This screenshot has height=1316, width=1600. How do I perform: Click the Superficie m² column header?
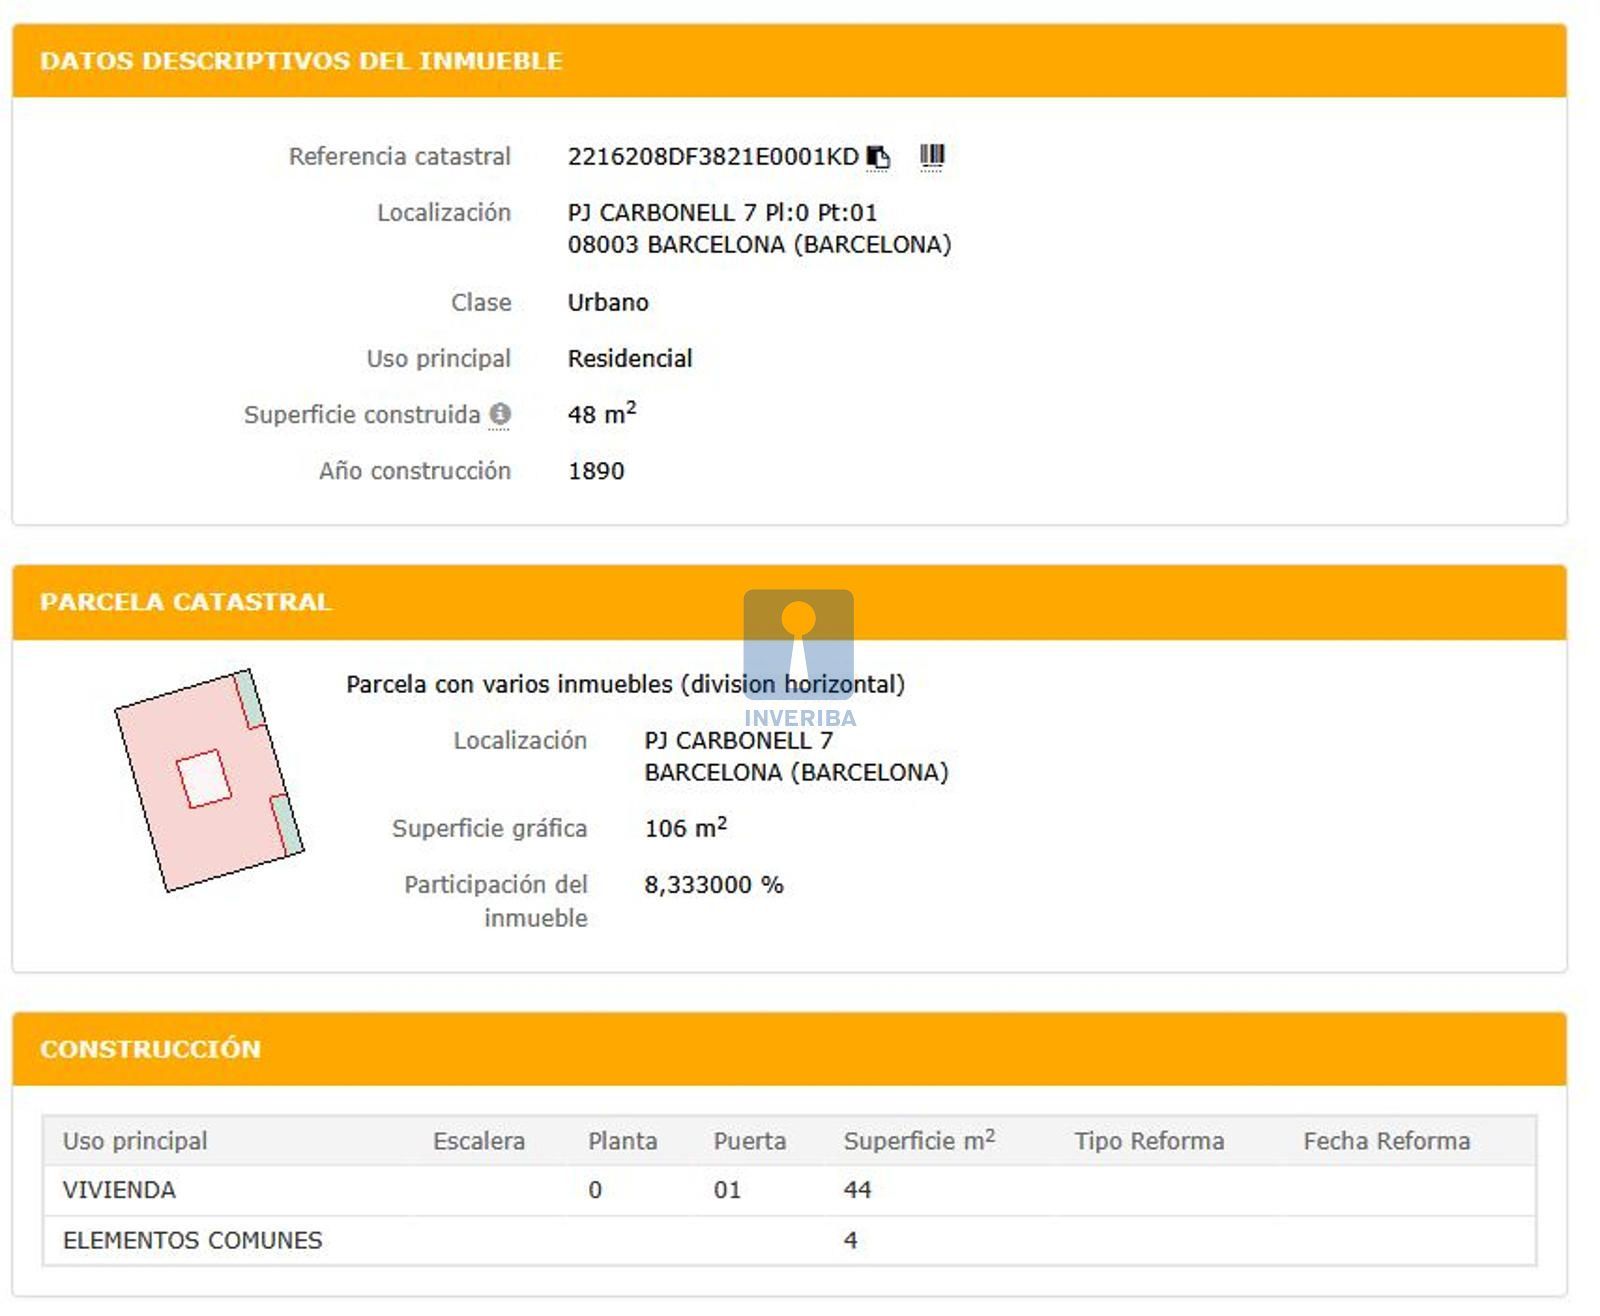point(918,1141)
